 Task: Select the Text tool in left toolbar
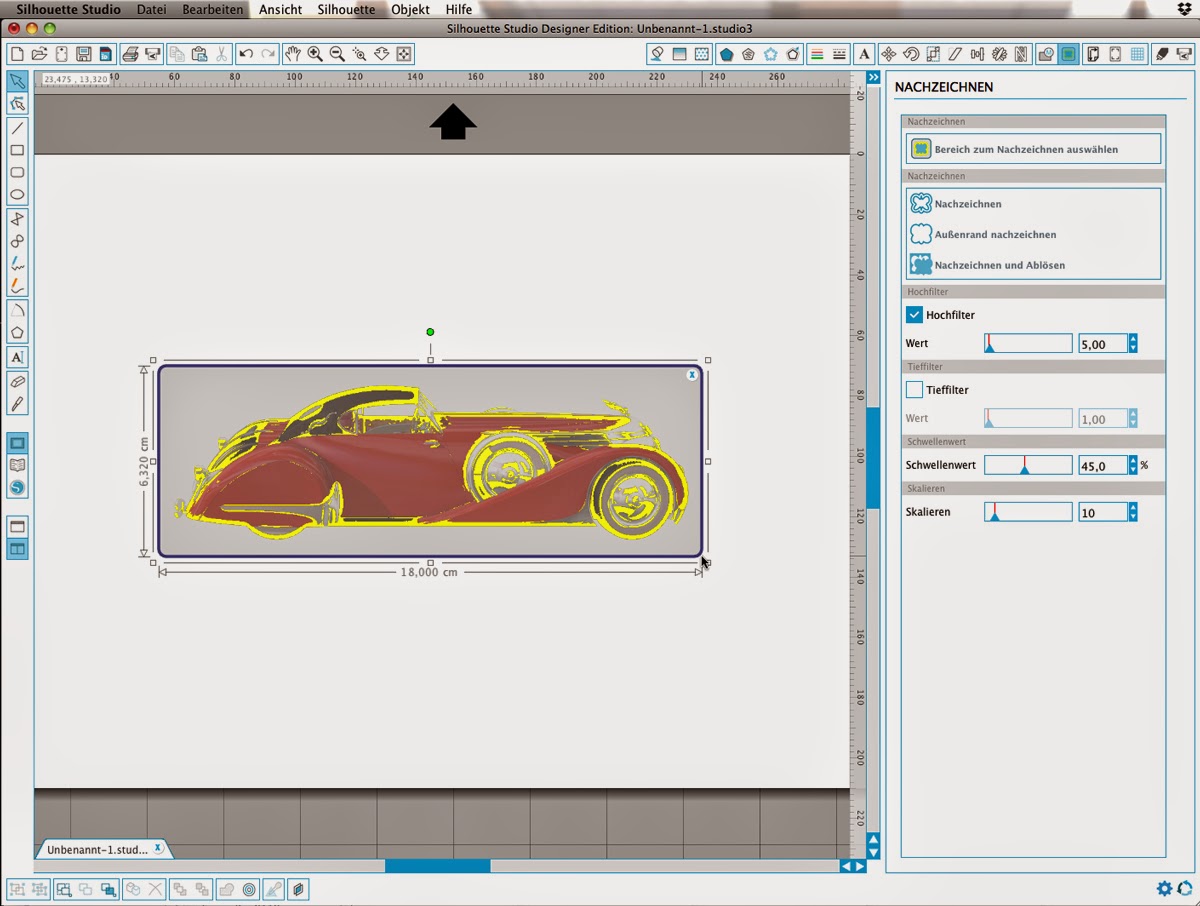coord(17,357)
